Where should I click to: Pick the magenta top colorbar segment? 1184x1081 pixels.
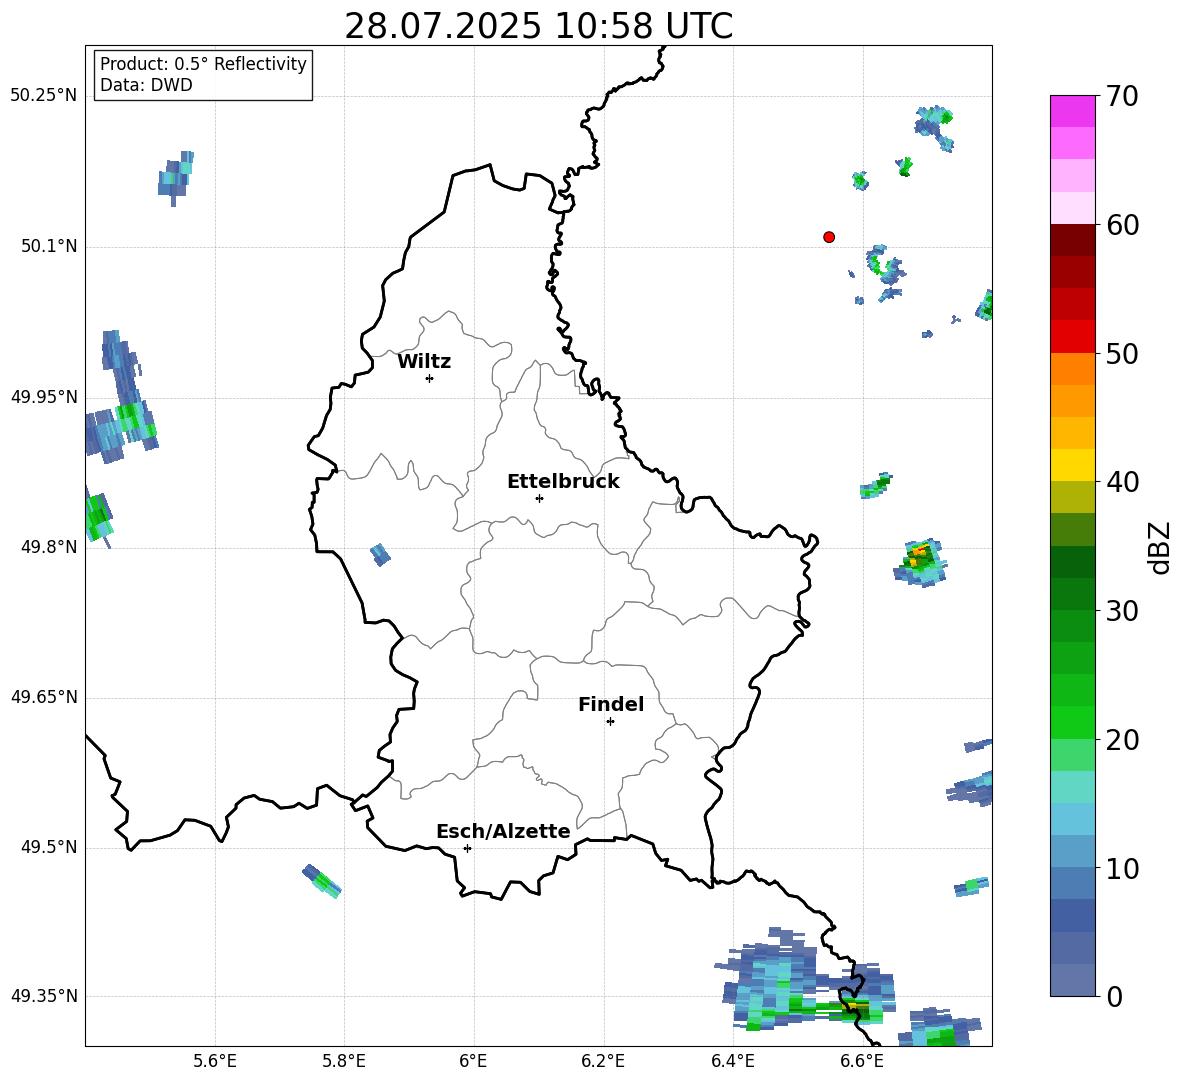pos(1072,111)
